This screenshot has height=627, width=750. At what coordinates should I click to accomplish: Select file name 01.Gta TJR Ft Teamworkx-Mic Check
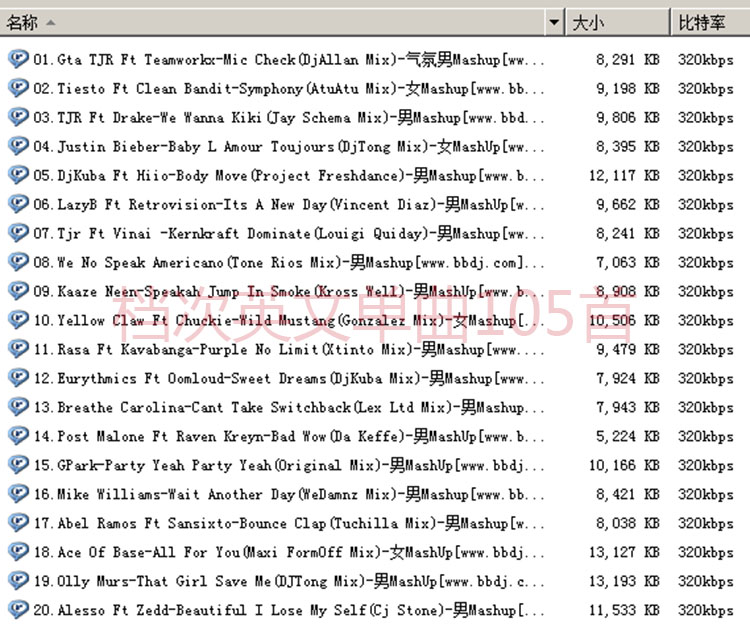pyautogui.click(x=288, y=60)
